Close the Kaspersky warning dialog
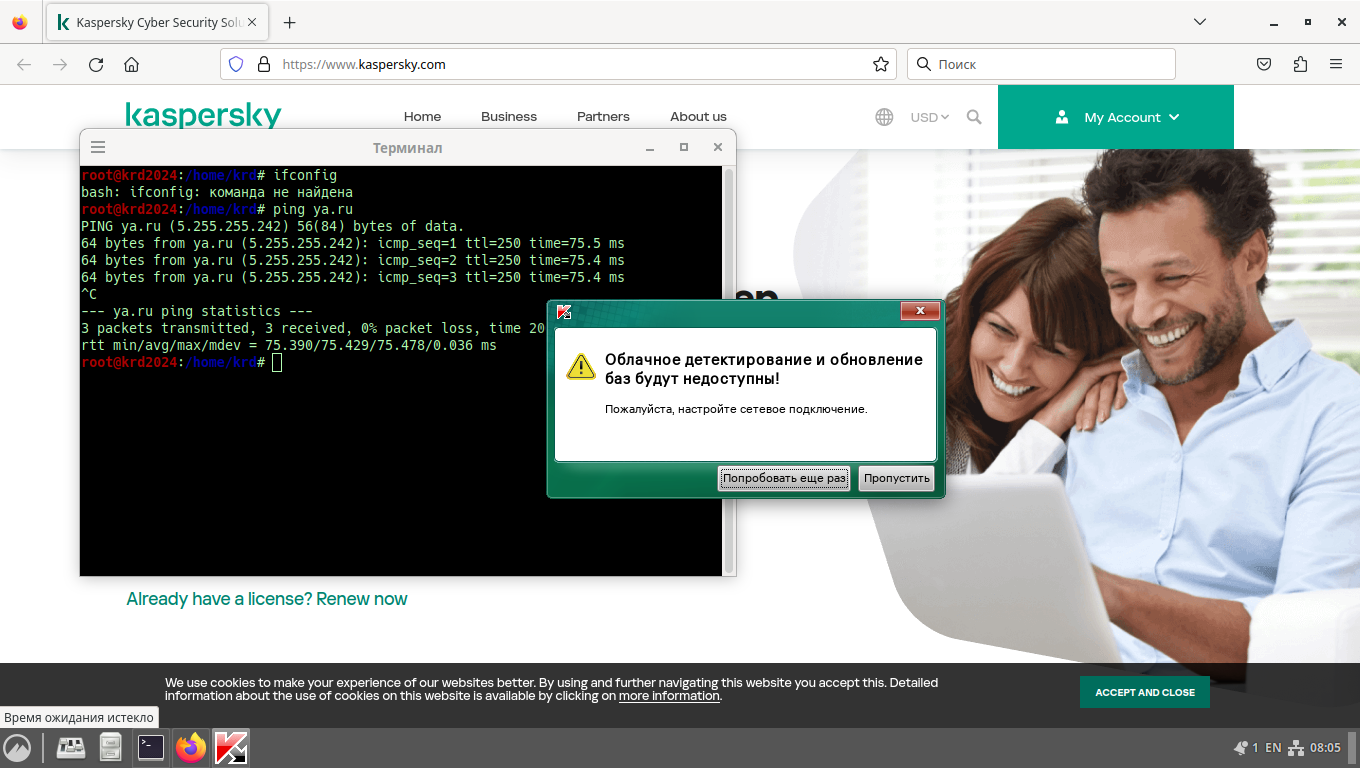The height and width of the screenshot is (768, 1360). [x=920, y=311]
